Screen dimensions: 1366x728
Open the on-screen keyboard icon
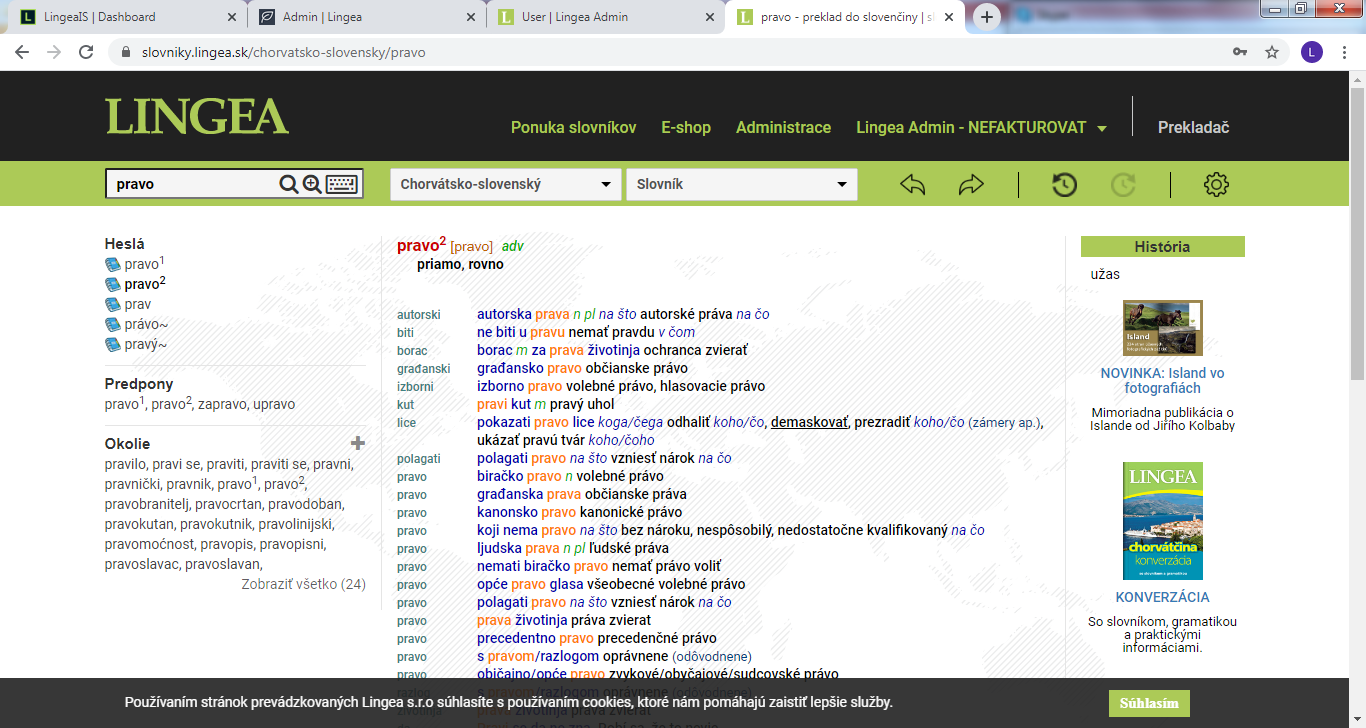coord(342,184)
